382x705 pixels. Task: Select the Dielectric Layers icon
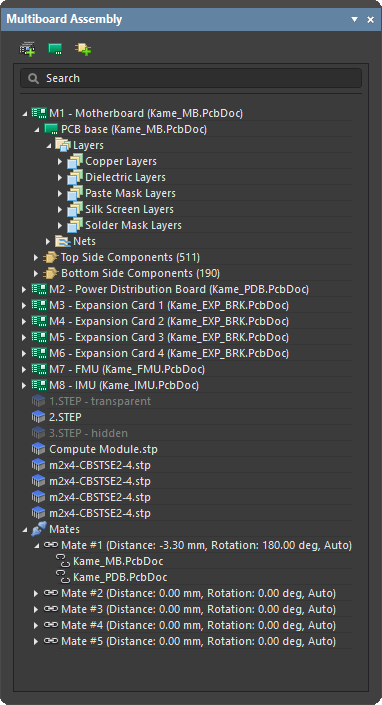point(75,178)
